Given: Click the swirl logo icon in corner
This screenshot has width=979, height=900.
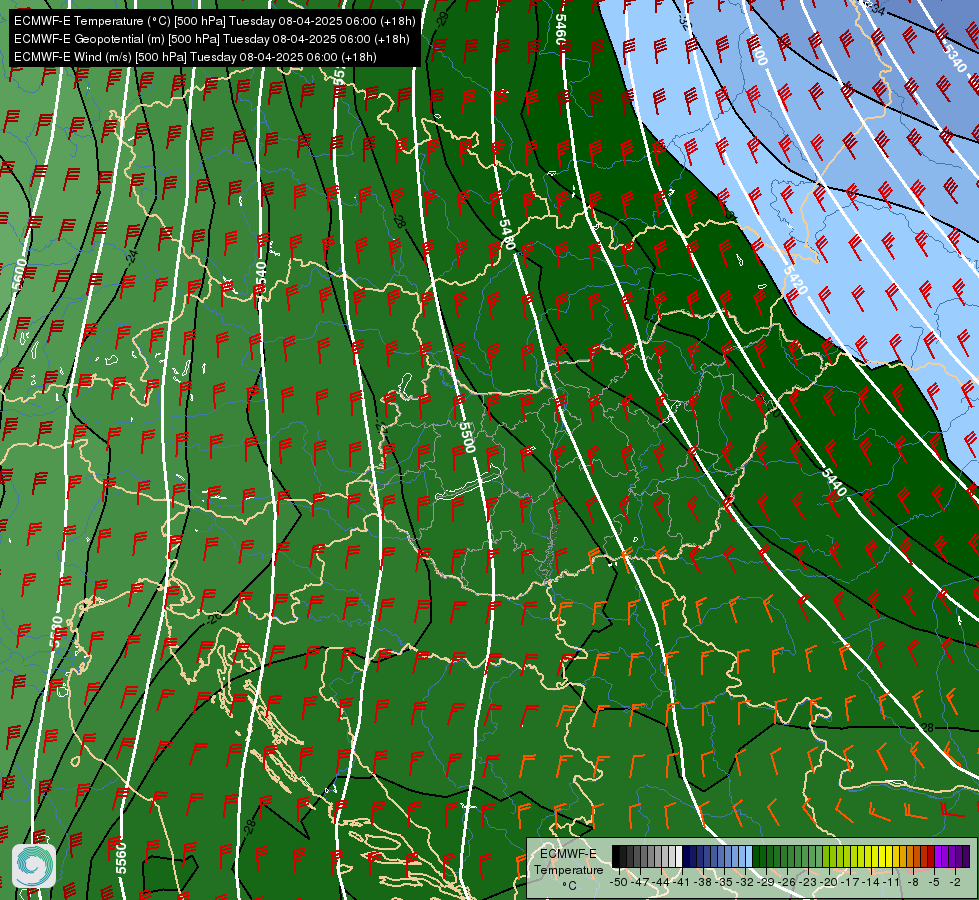Looking at the screenshot, I should point(34,865).
